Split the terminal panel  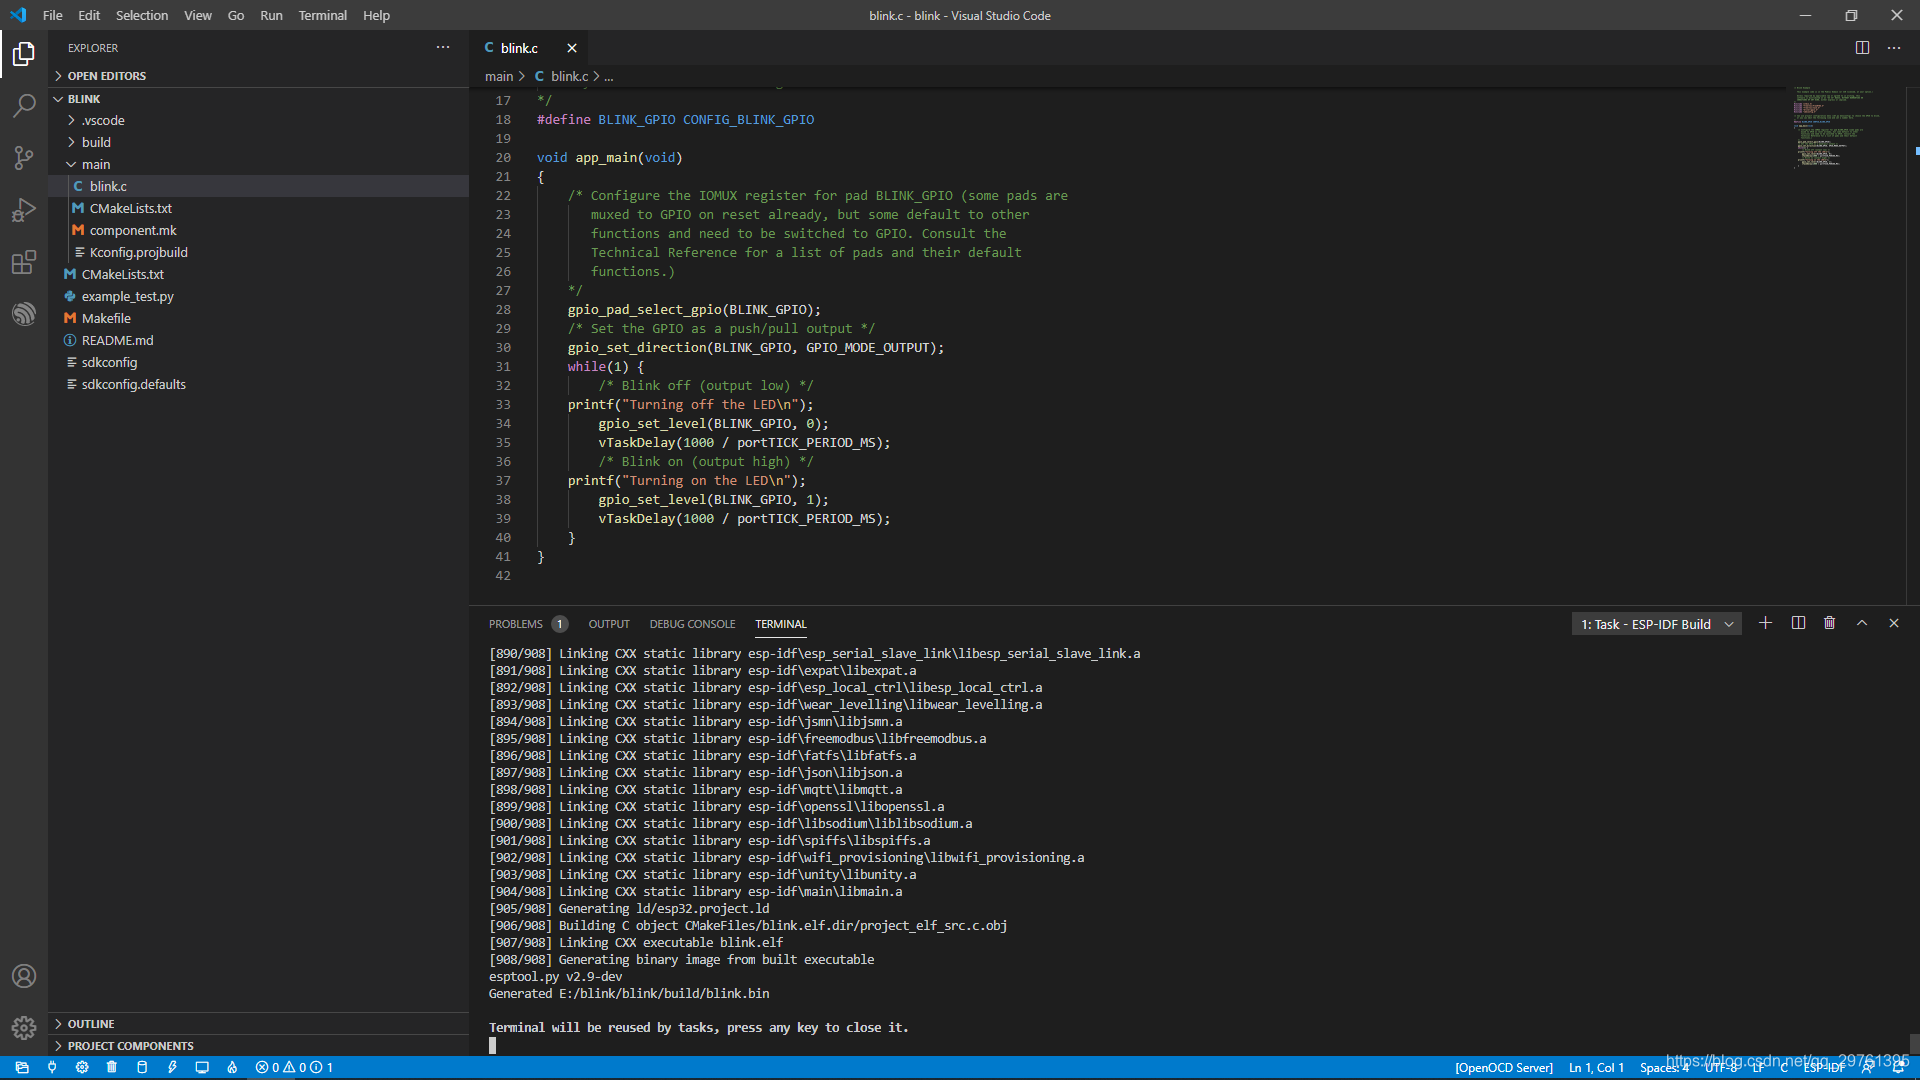point(1798,623)
